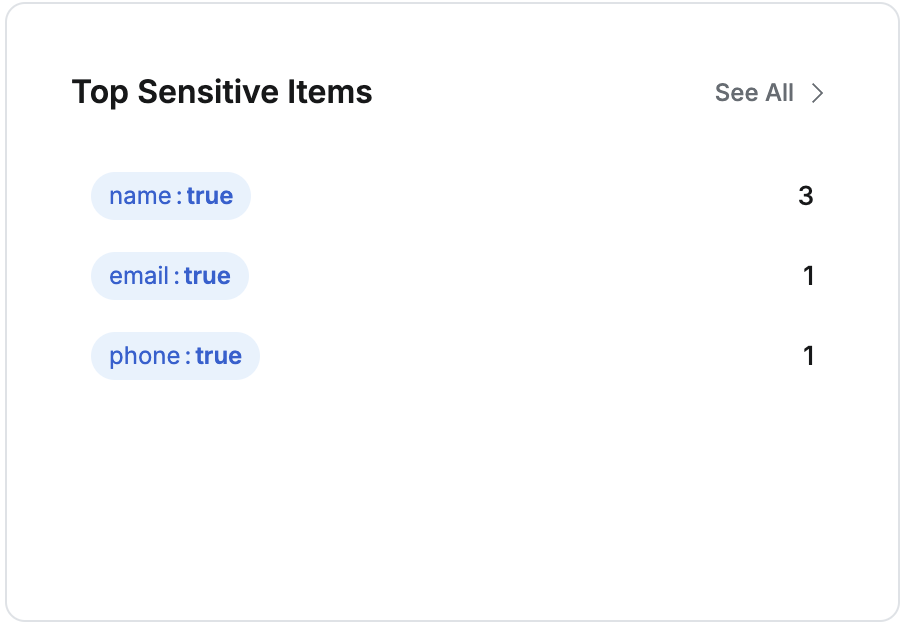
Task: Select the email:true tag
Action: [x=170, y=276]
